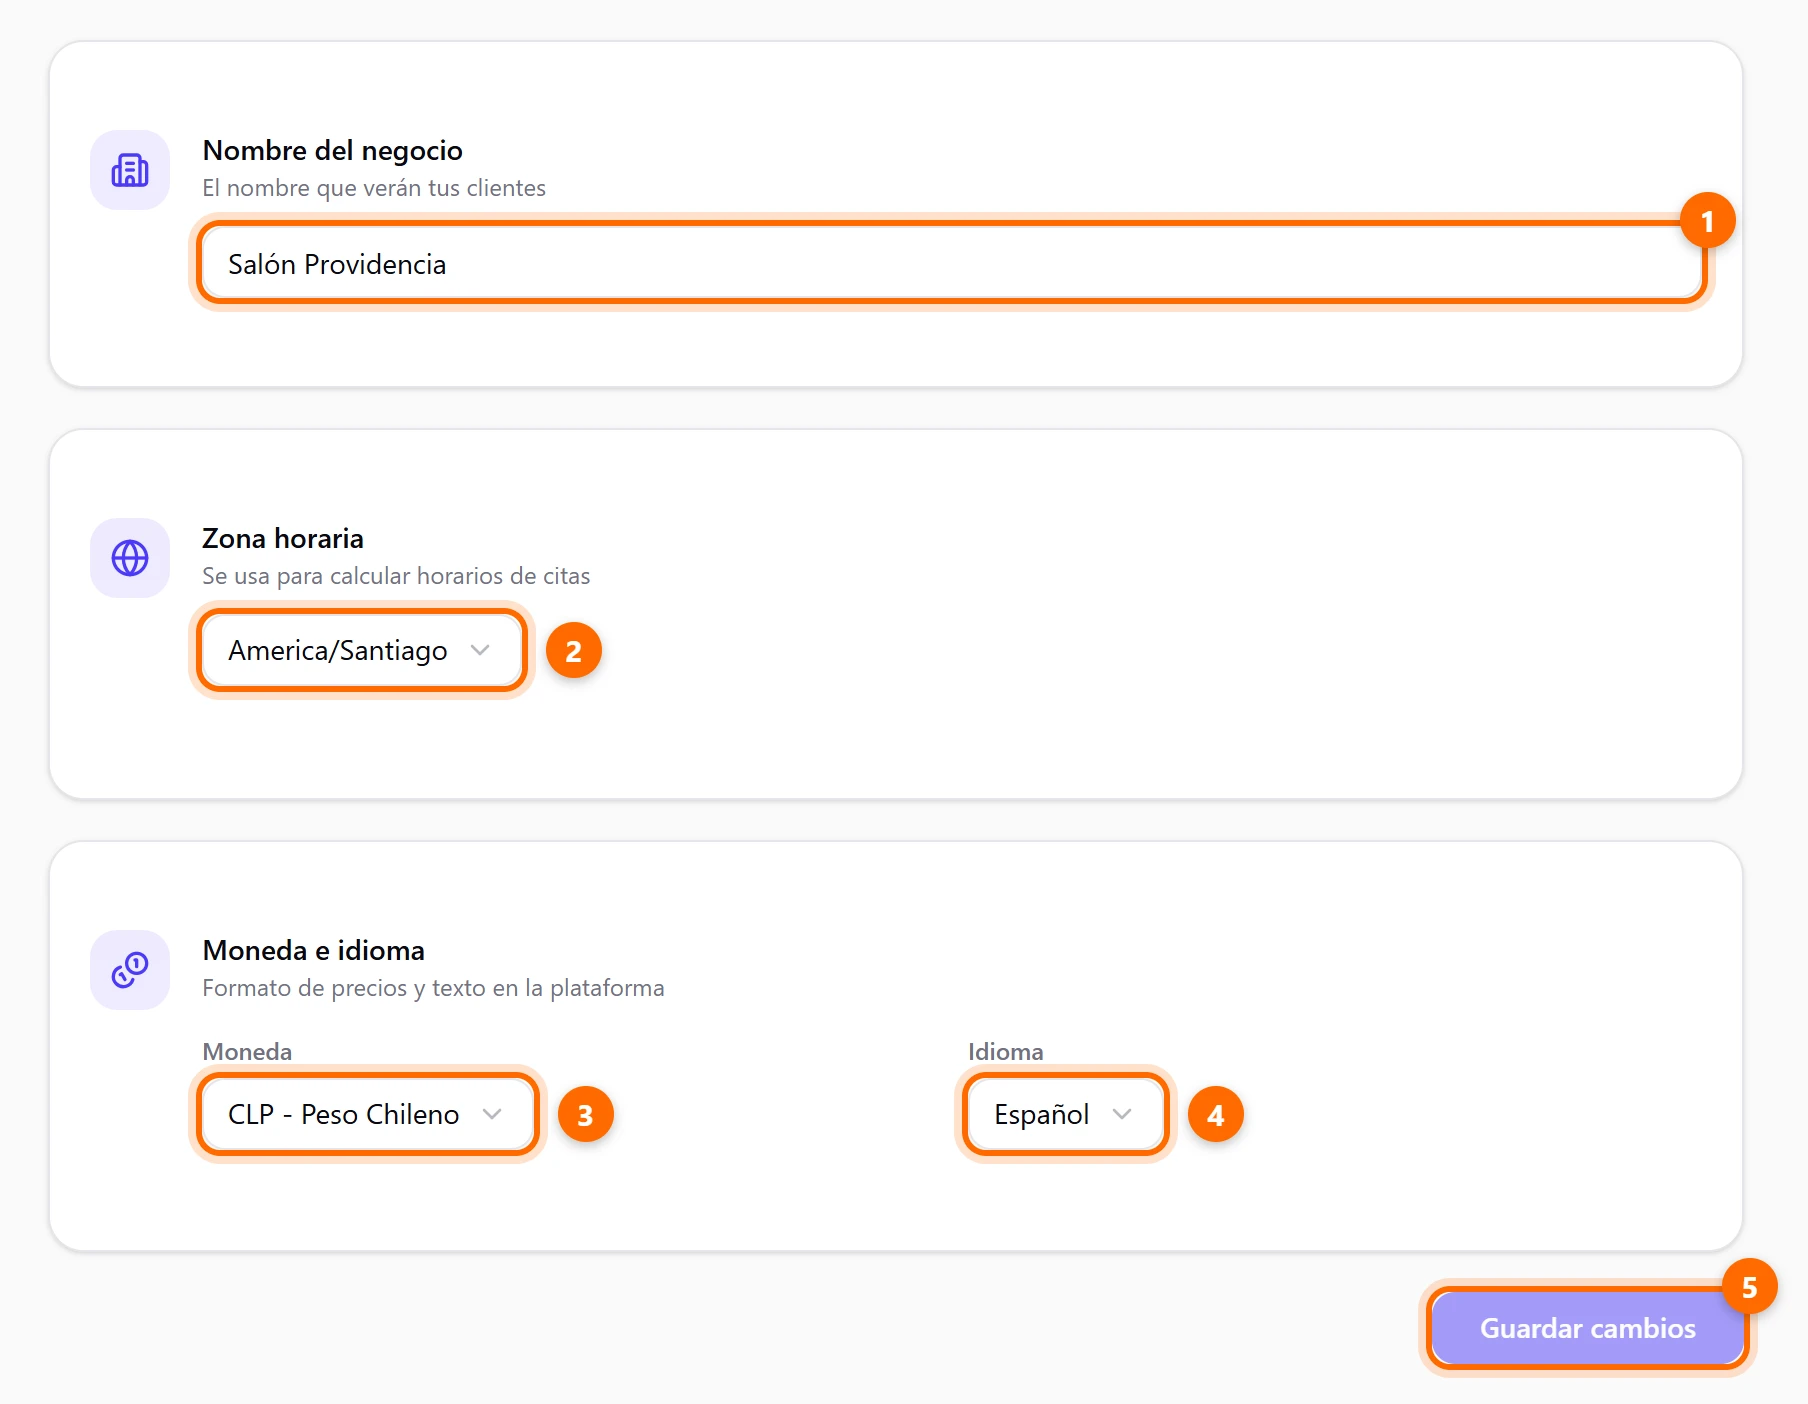Click the 'Moneda' field label

point(247,1052)
